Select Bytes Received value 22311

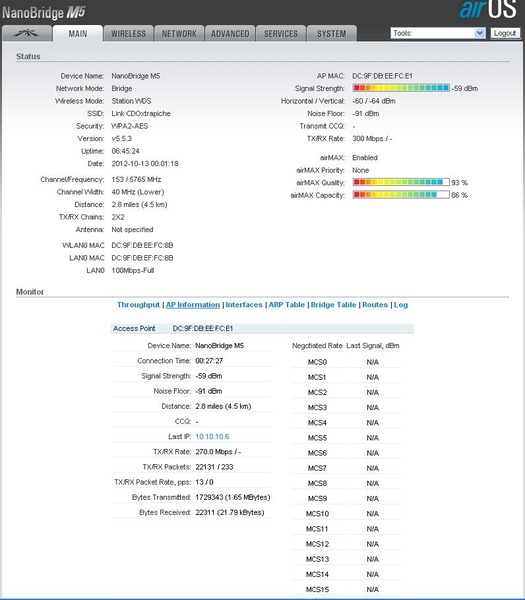point(230,512)
